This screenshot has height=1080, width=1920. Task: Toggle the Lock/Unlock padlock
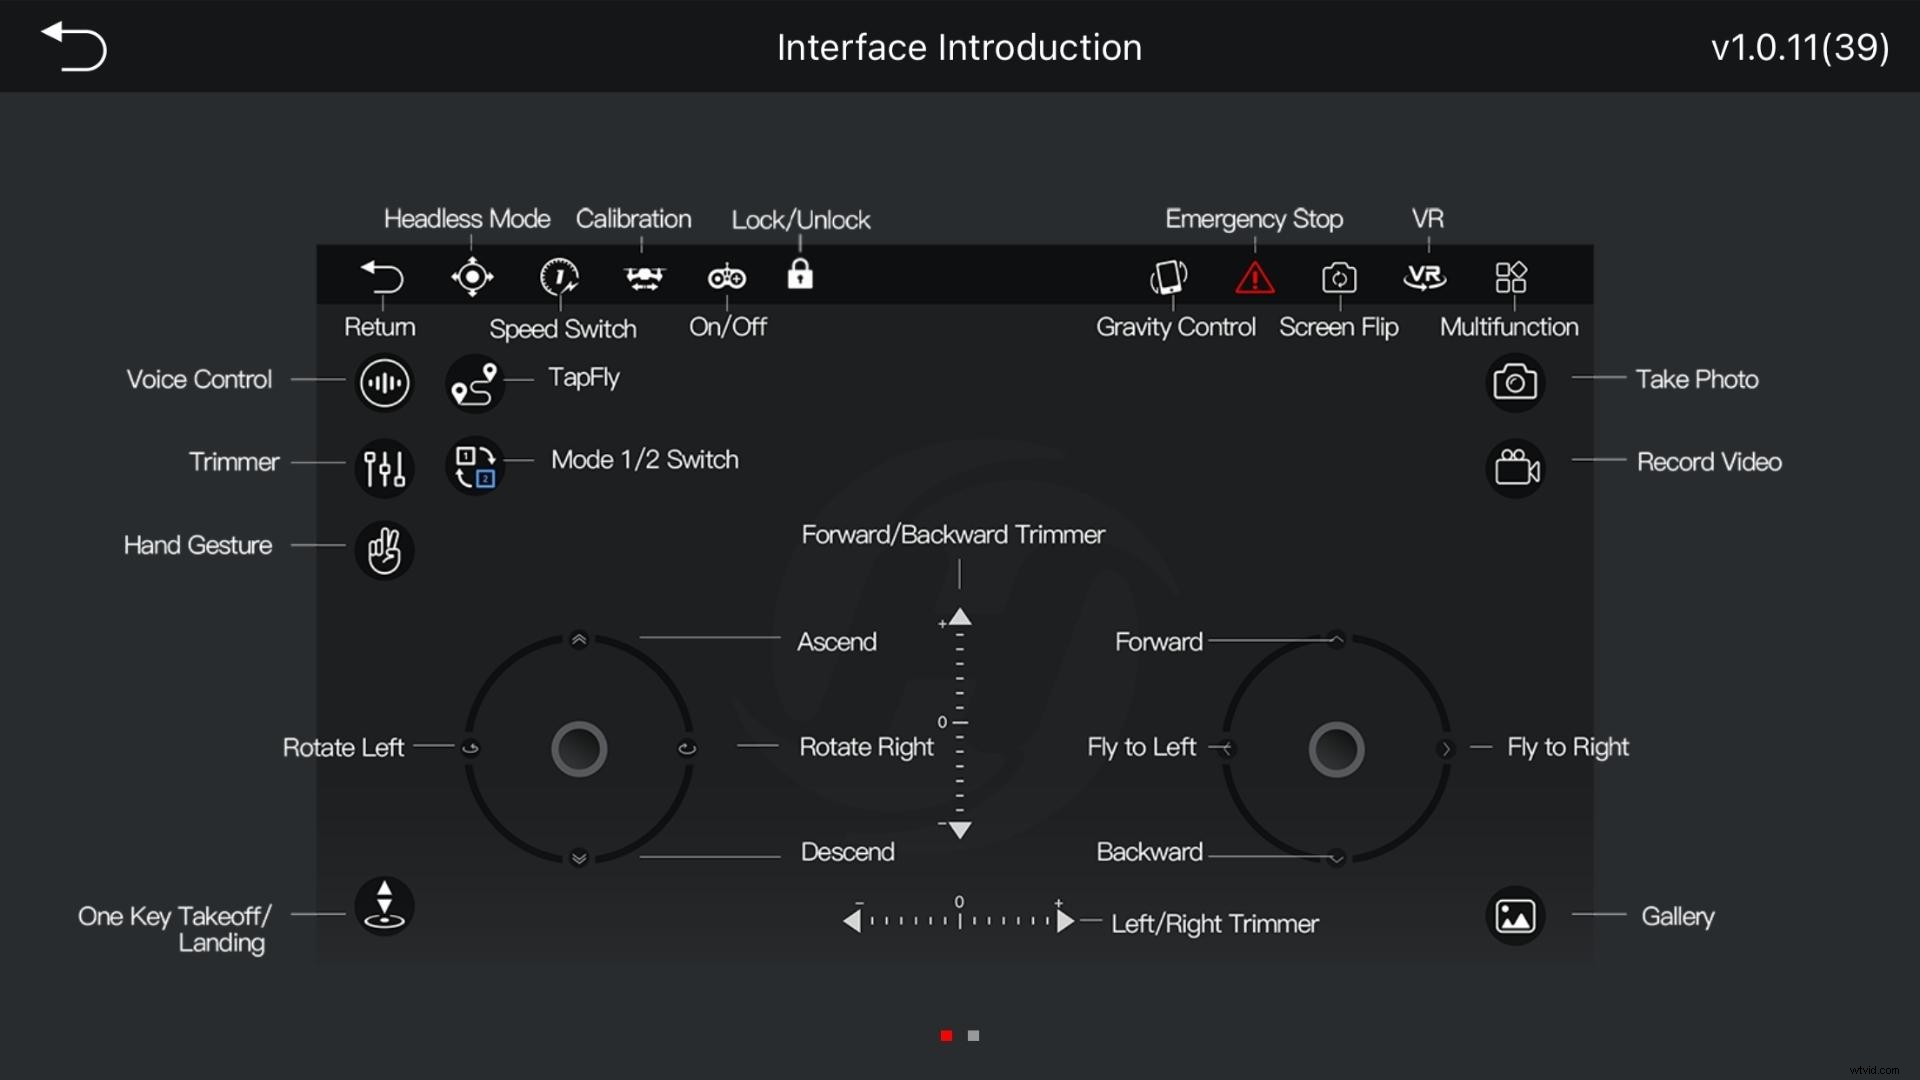point(801,275)
